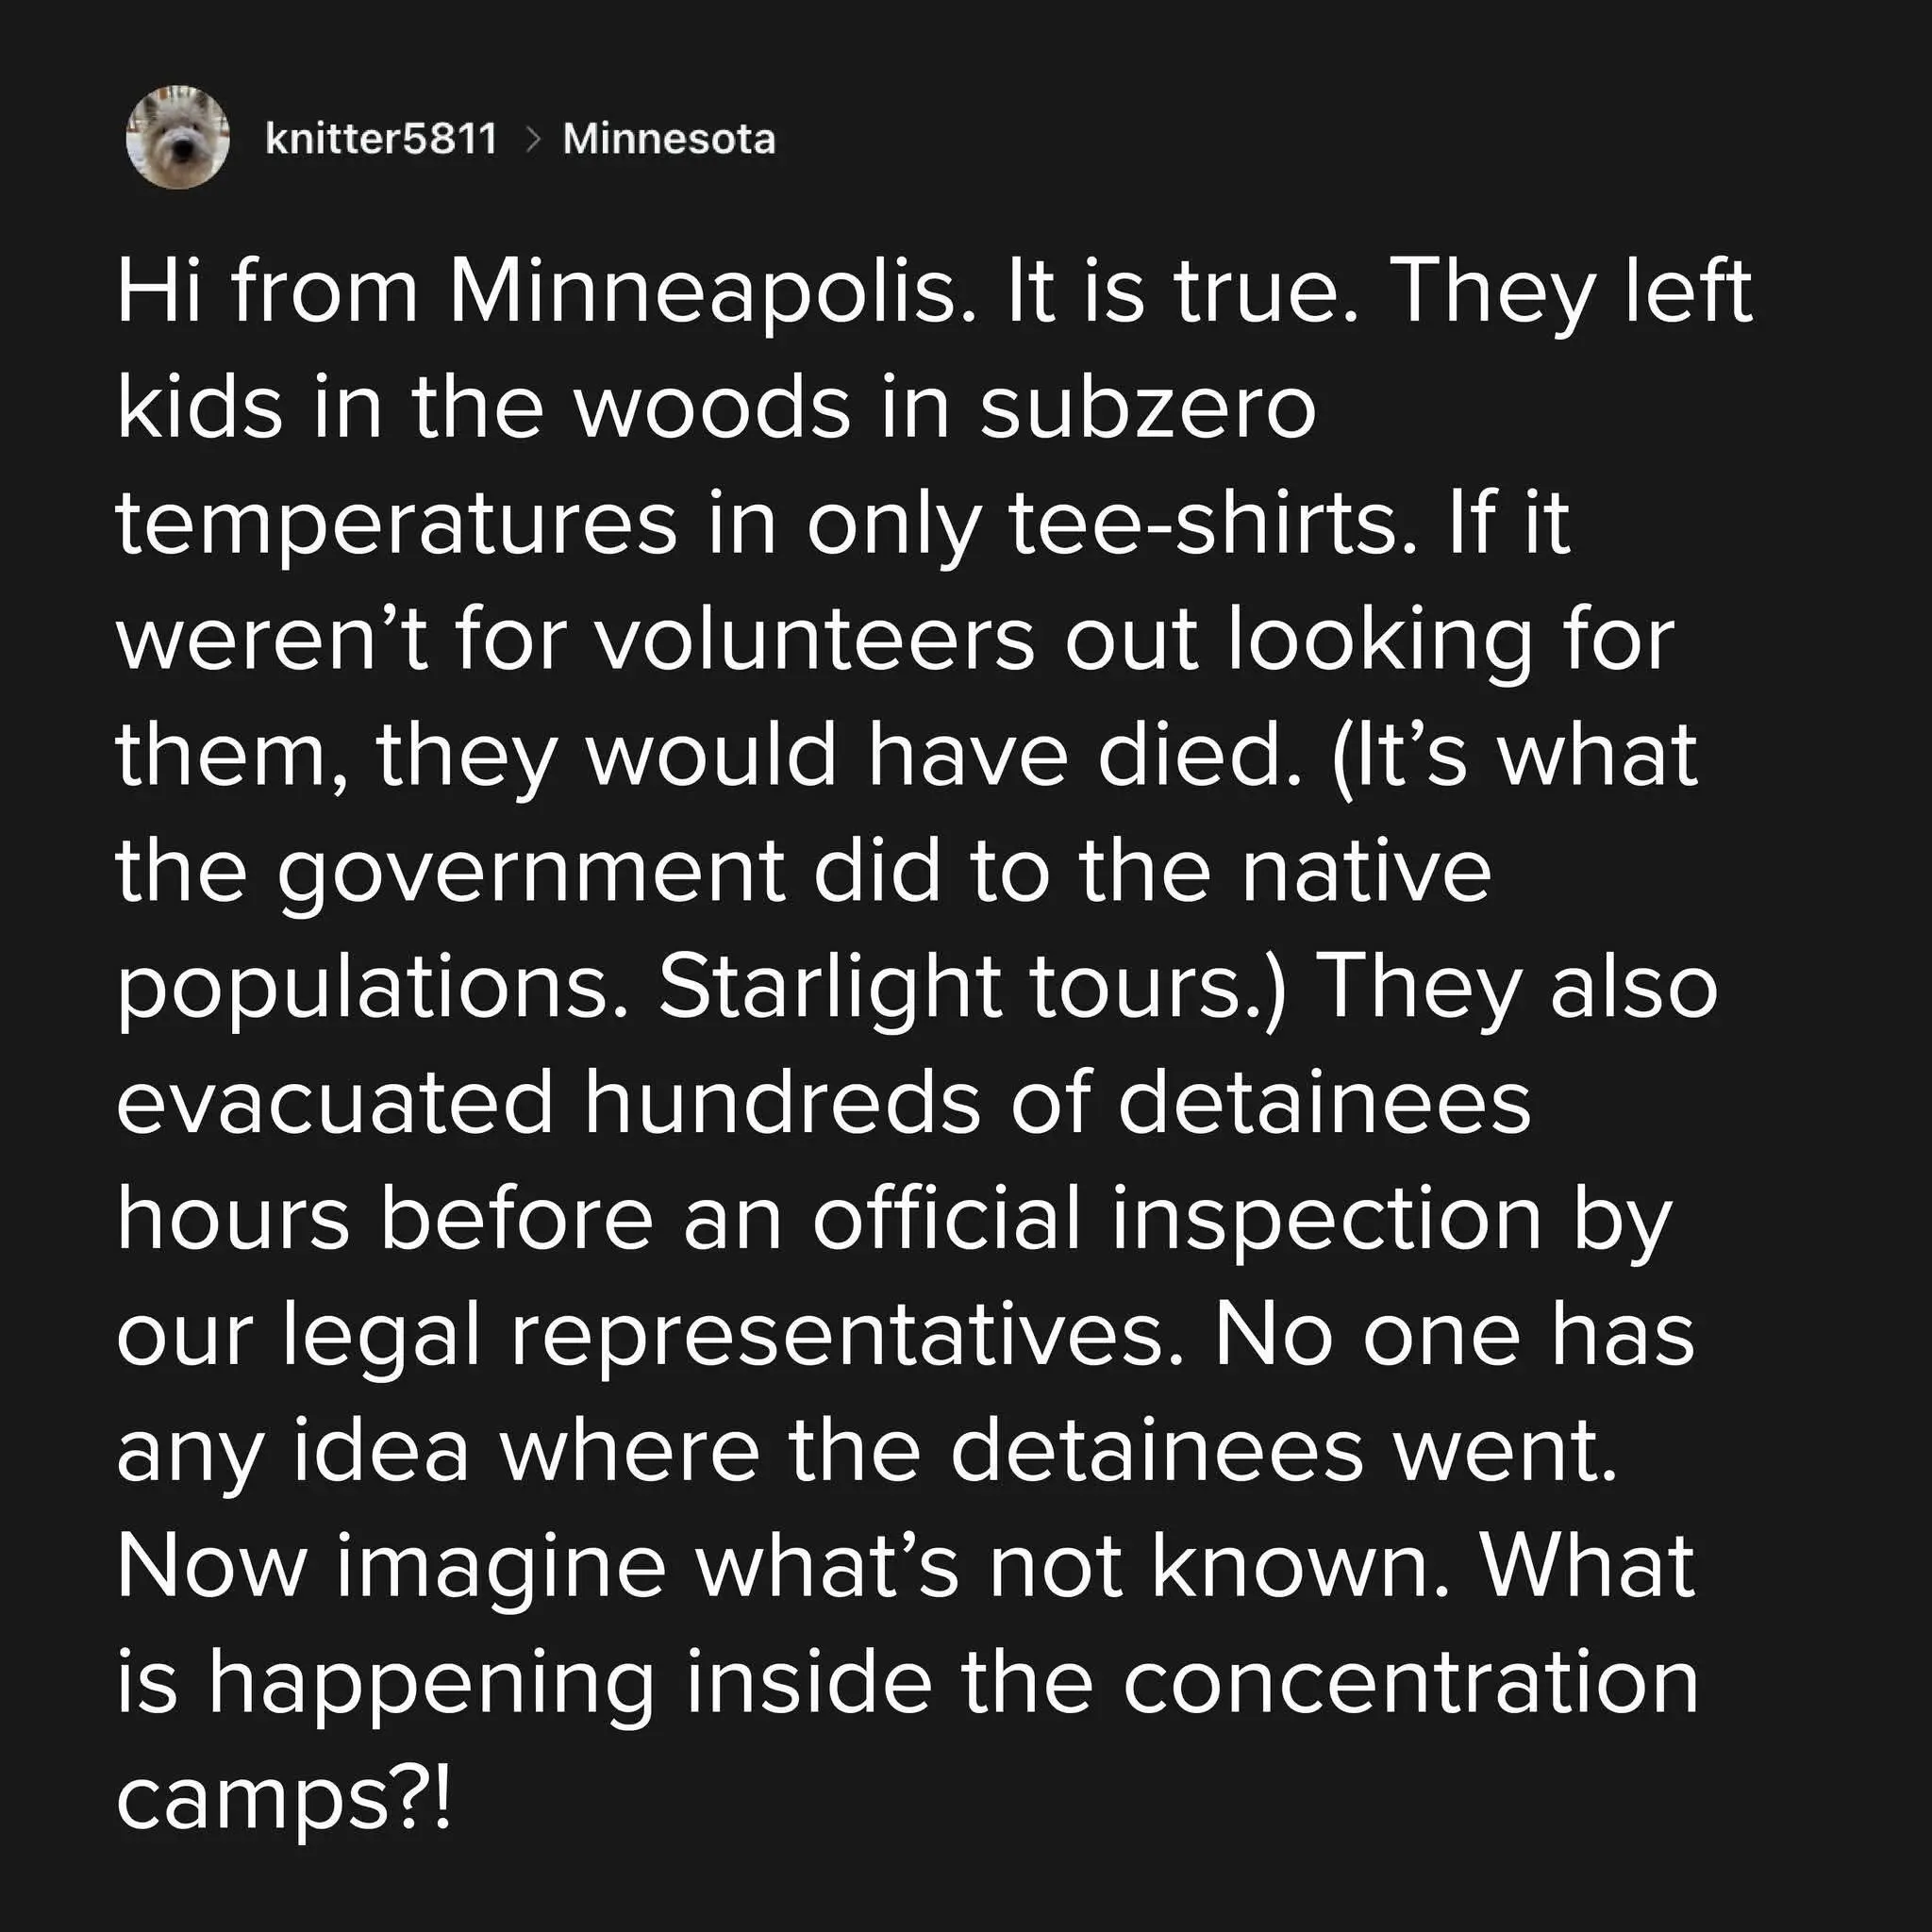Click the phrase "No one has"

(1455, 1335)
